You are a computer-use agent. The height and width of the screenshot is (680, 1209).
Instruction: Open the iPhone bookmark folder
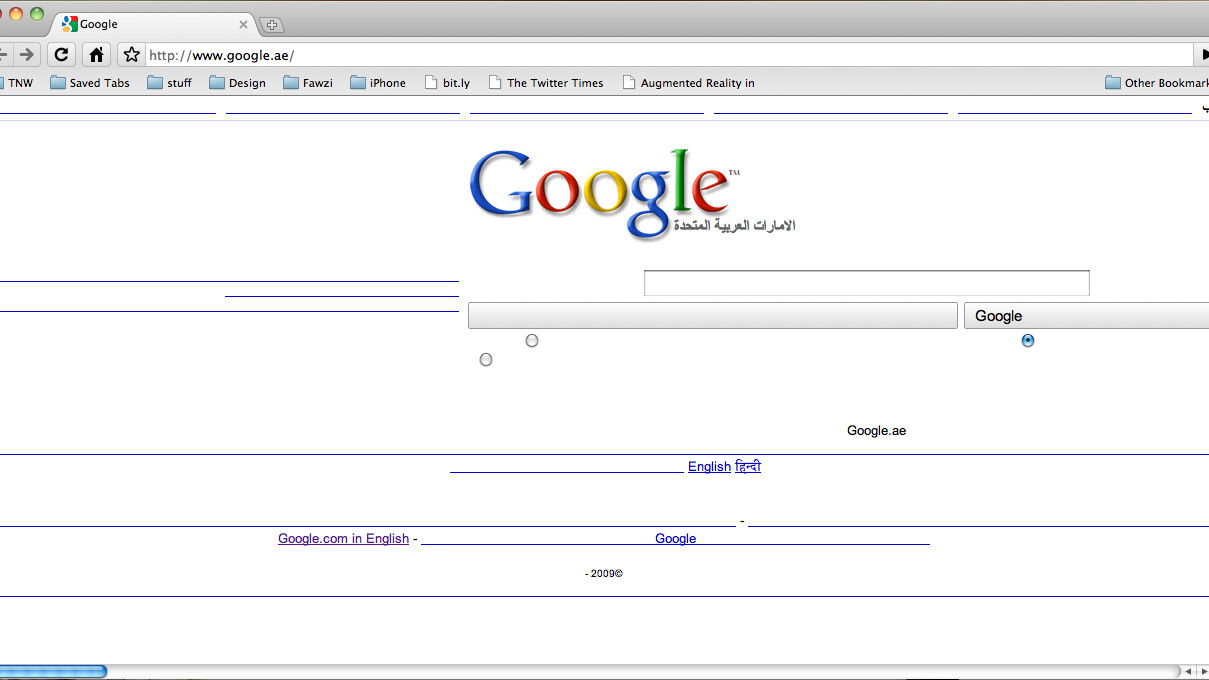[x=378, y=83]
